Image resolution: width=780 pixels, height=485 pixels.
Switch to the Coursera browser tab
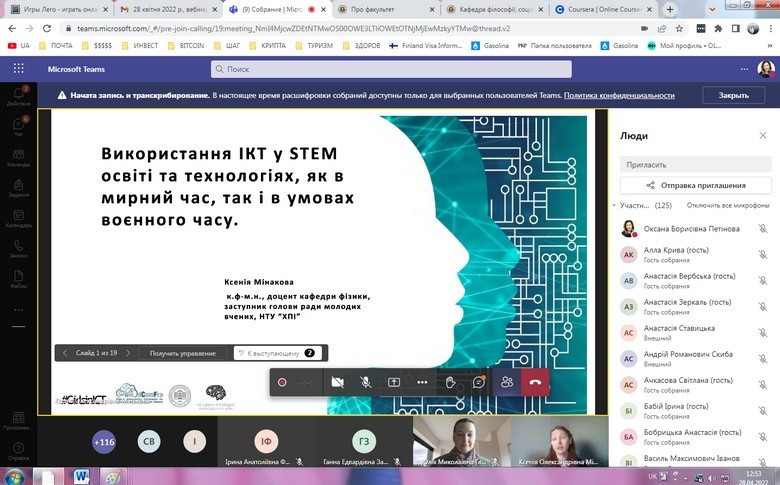tap(596, 8)
